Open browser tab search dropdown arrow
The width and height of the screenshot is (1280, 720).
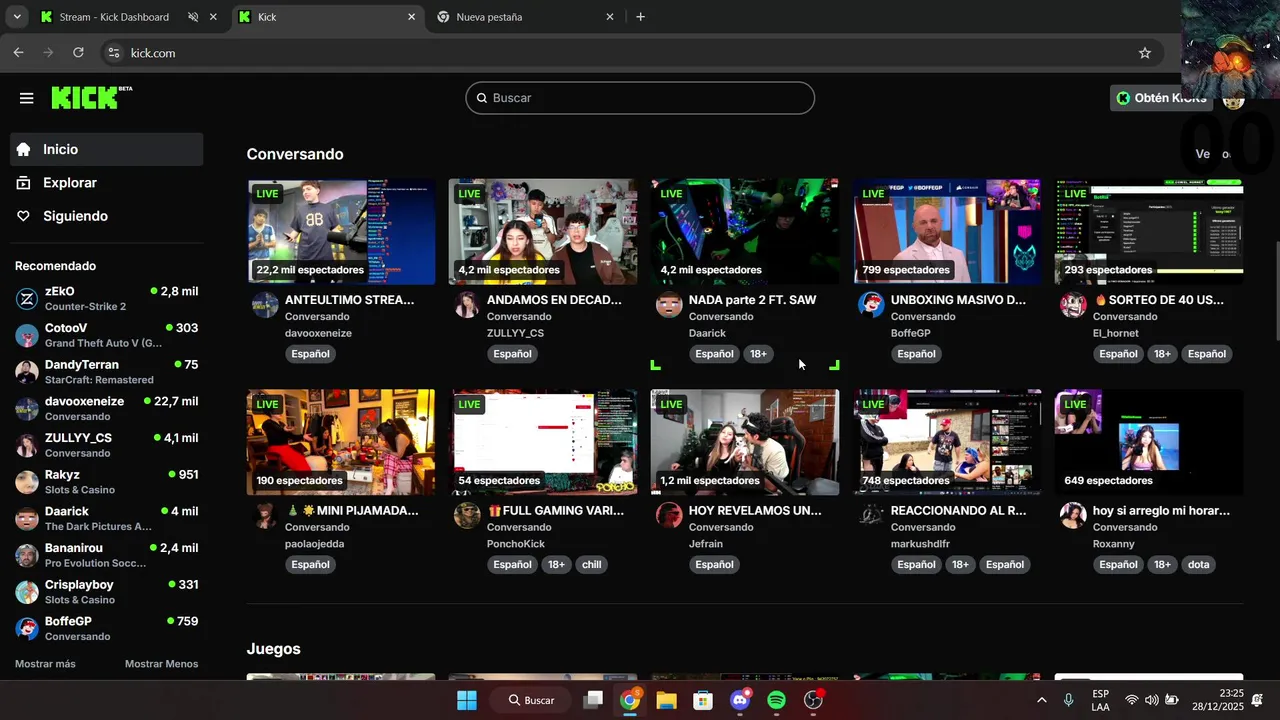(x=16, y=17)
